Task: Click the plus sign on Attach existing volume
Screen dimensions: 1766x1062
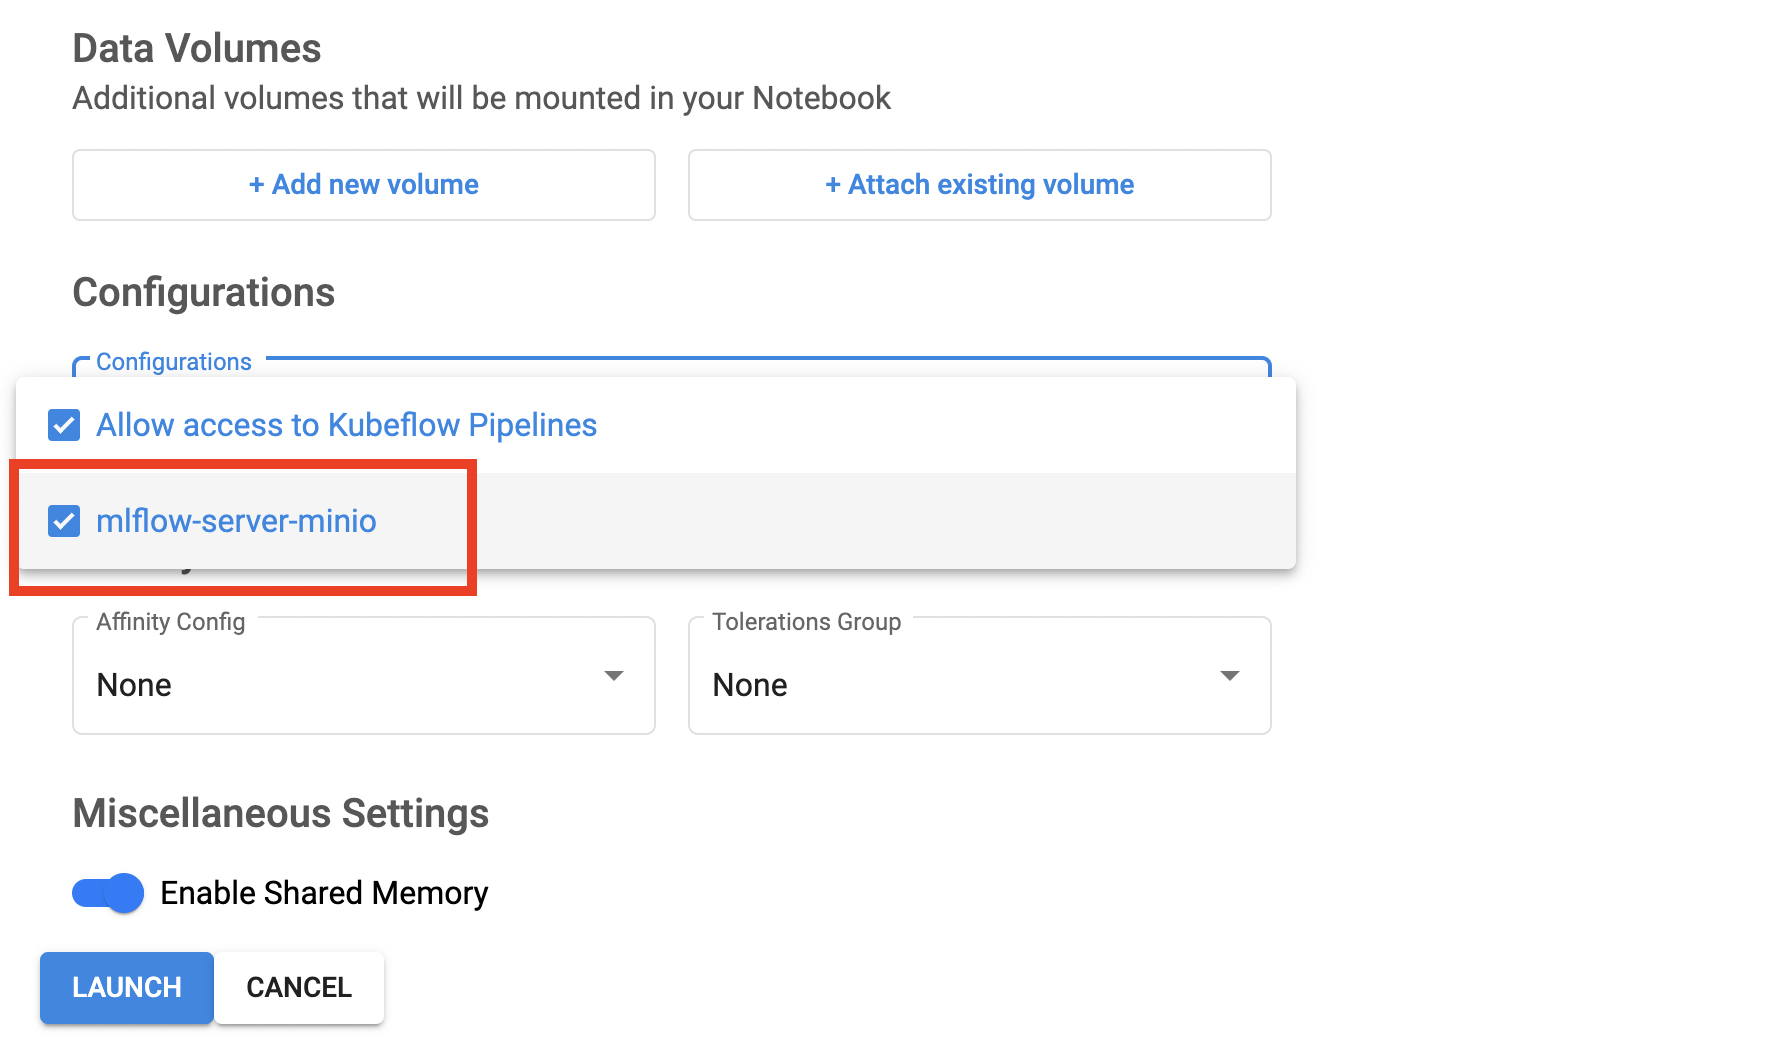Action: (x=833, y=185)
